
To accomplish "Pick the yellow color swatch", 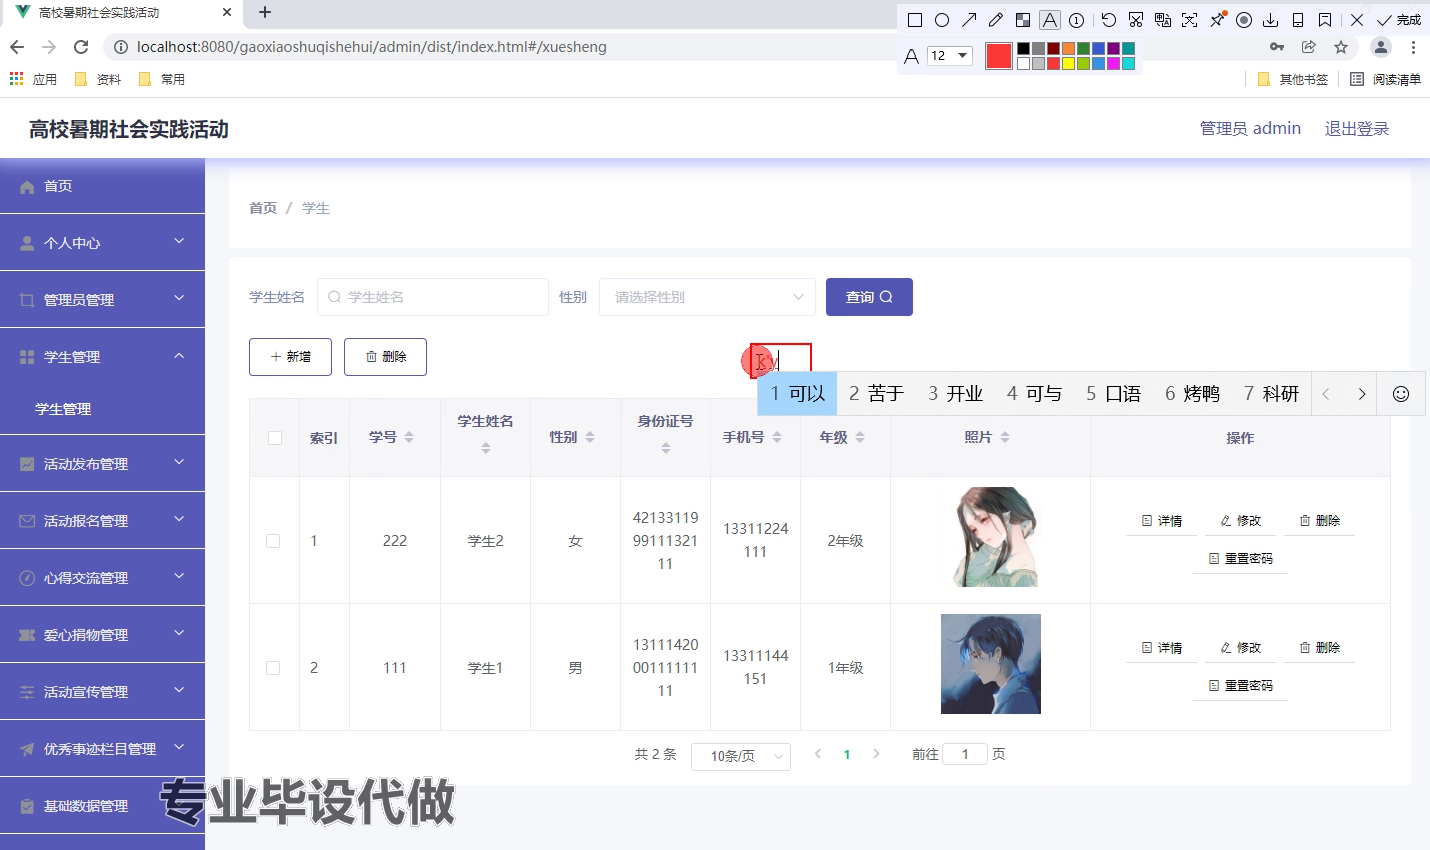I will [1068, 64].
